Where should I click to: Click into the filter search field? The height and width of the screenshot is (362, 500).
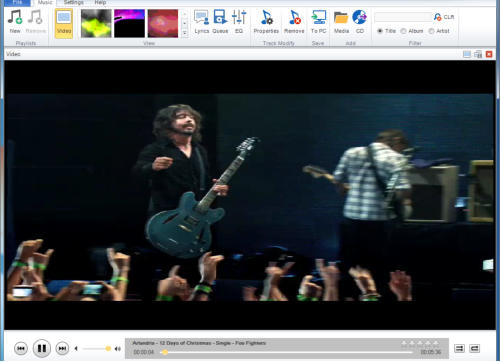[403, 17]
